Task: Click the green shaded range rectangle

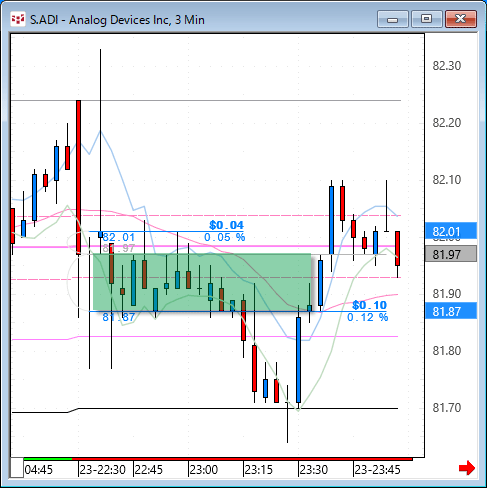Action: pos(202,282)
